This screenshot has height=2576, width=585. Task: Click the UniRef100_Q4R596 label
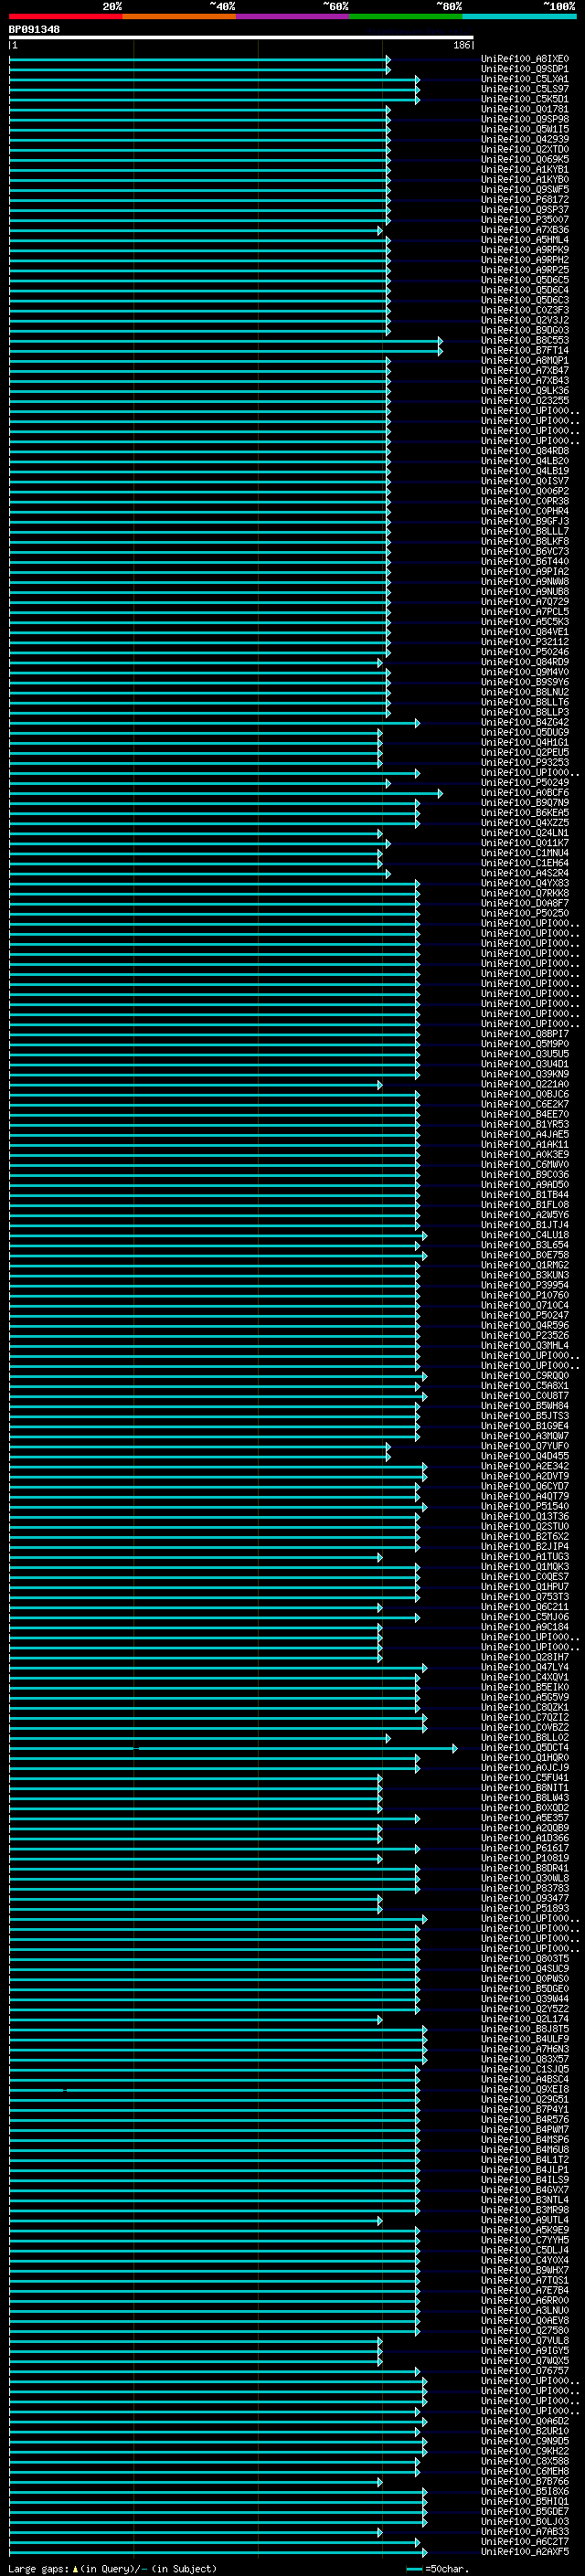[525, 1325]
